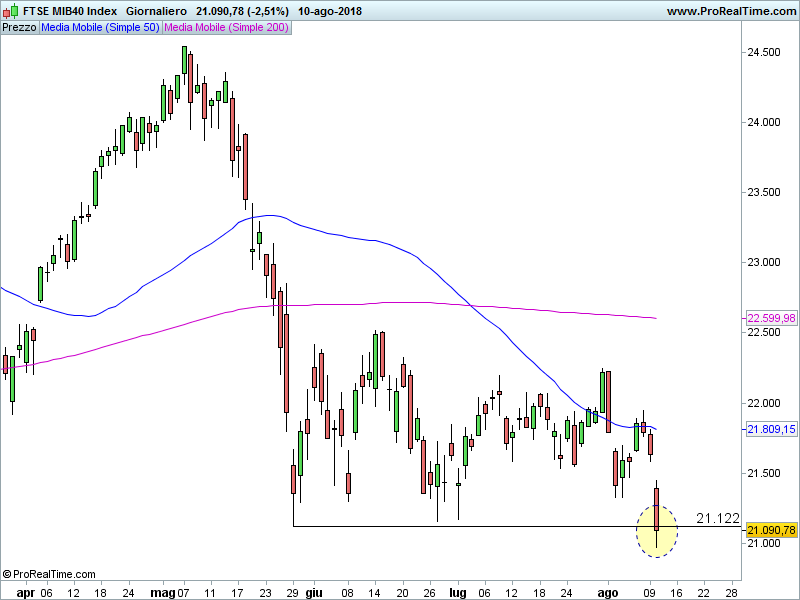Click the 21.122 support level label

[x=718, y=518]
